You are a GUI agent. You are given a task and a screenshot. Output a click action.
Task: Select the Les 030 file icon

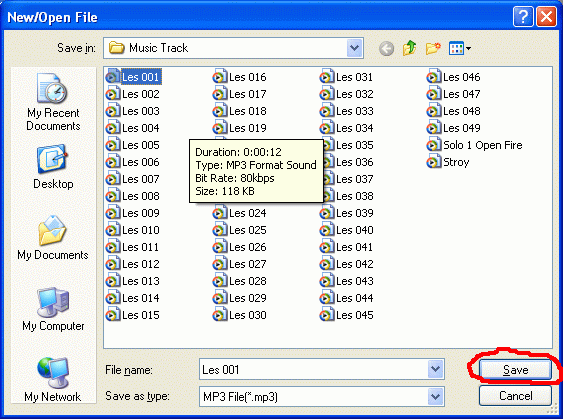point(219,315)
